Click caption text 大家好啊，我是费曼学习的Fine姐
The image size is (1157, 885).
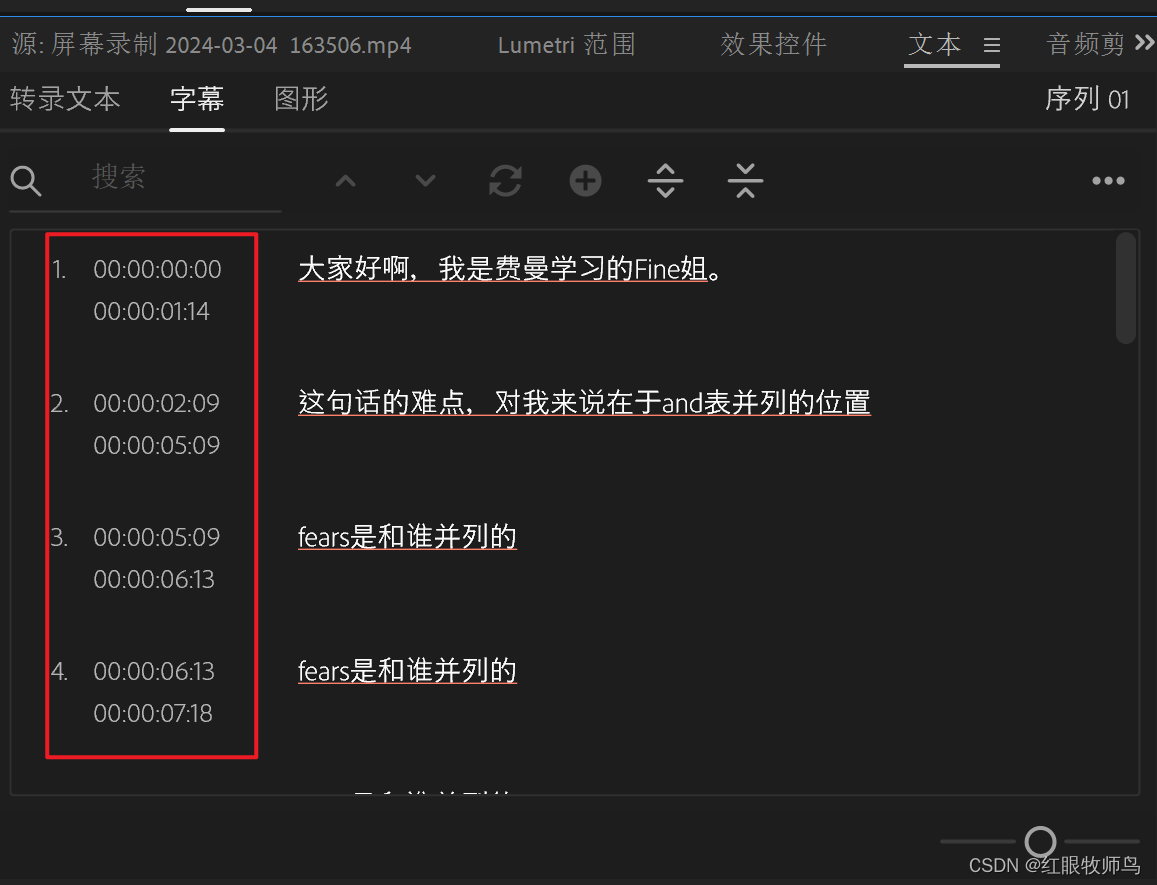coord(509,269)
